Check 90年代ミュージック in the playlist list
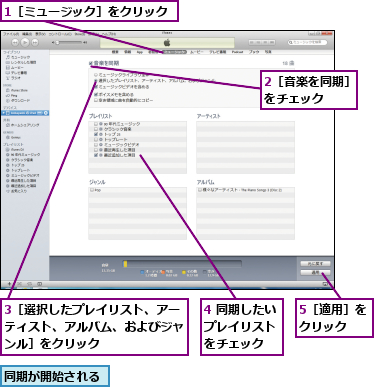Viewport: 374px width, 387px height. [96, 124]
